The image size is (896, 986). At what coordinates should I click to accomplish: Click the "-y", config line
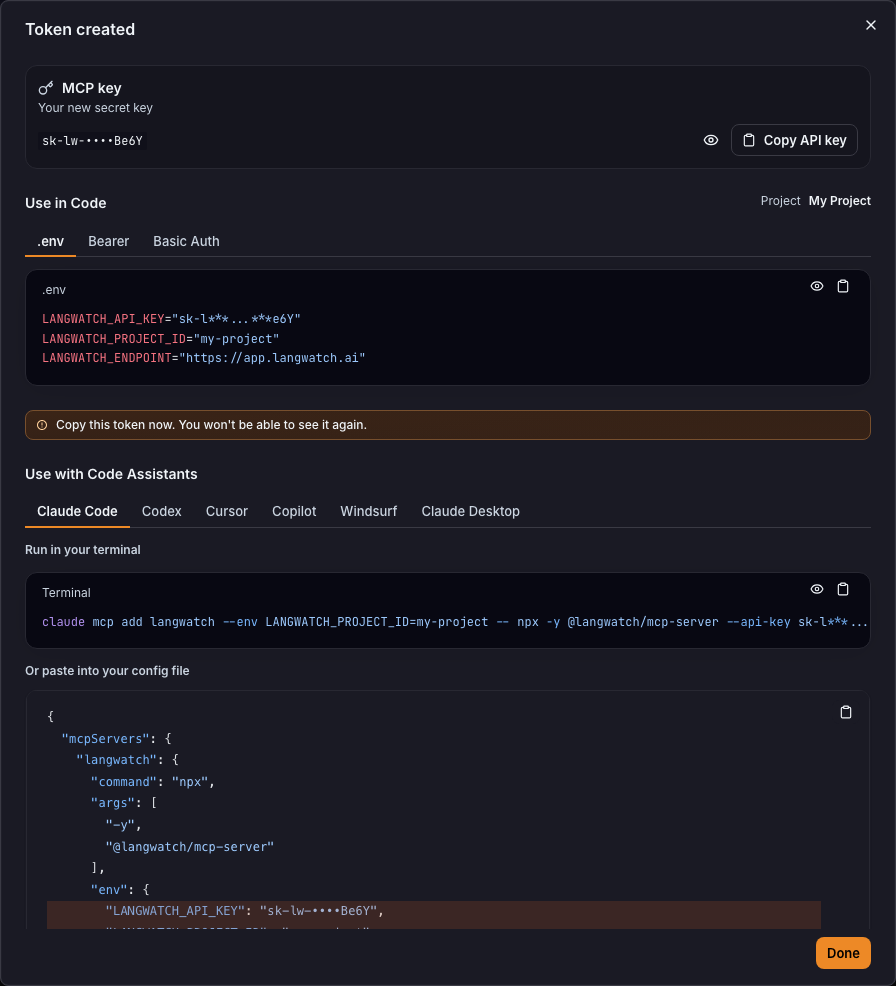(x=123, y=825)
